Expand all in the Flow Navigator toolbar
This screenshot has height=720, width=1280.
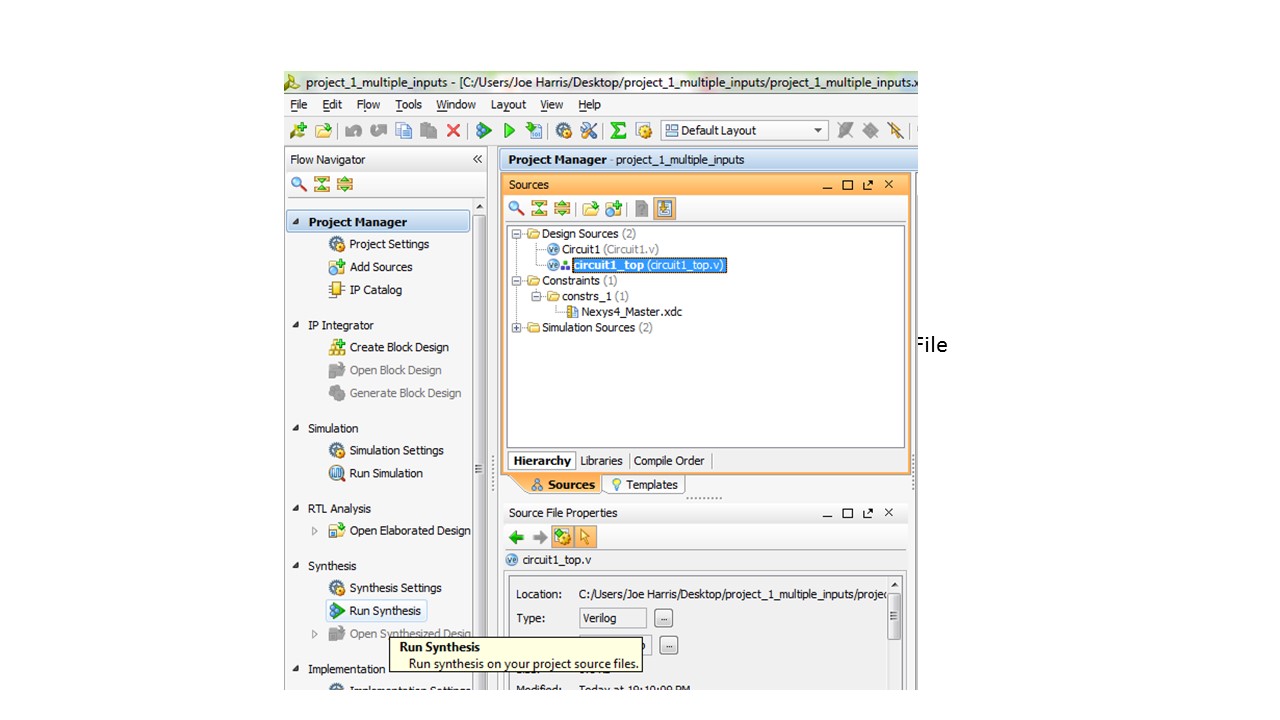click(345, 184)
